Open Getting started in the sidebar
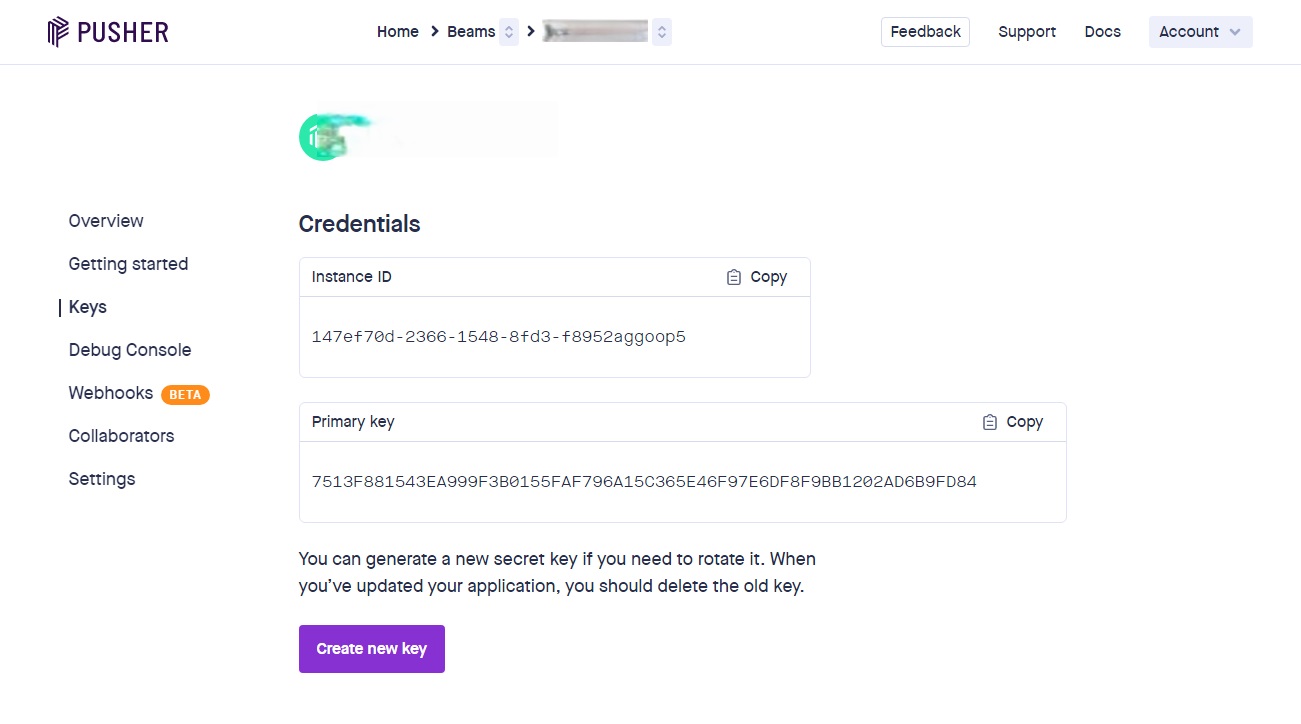The image size is (1301, 724). [128, 264]
